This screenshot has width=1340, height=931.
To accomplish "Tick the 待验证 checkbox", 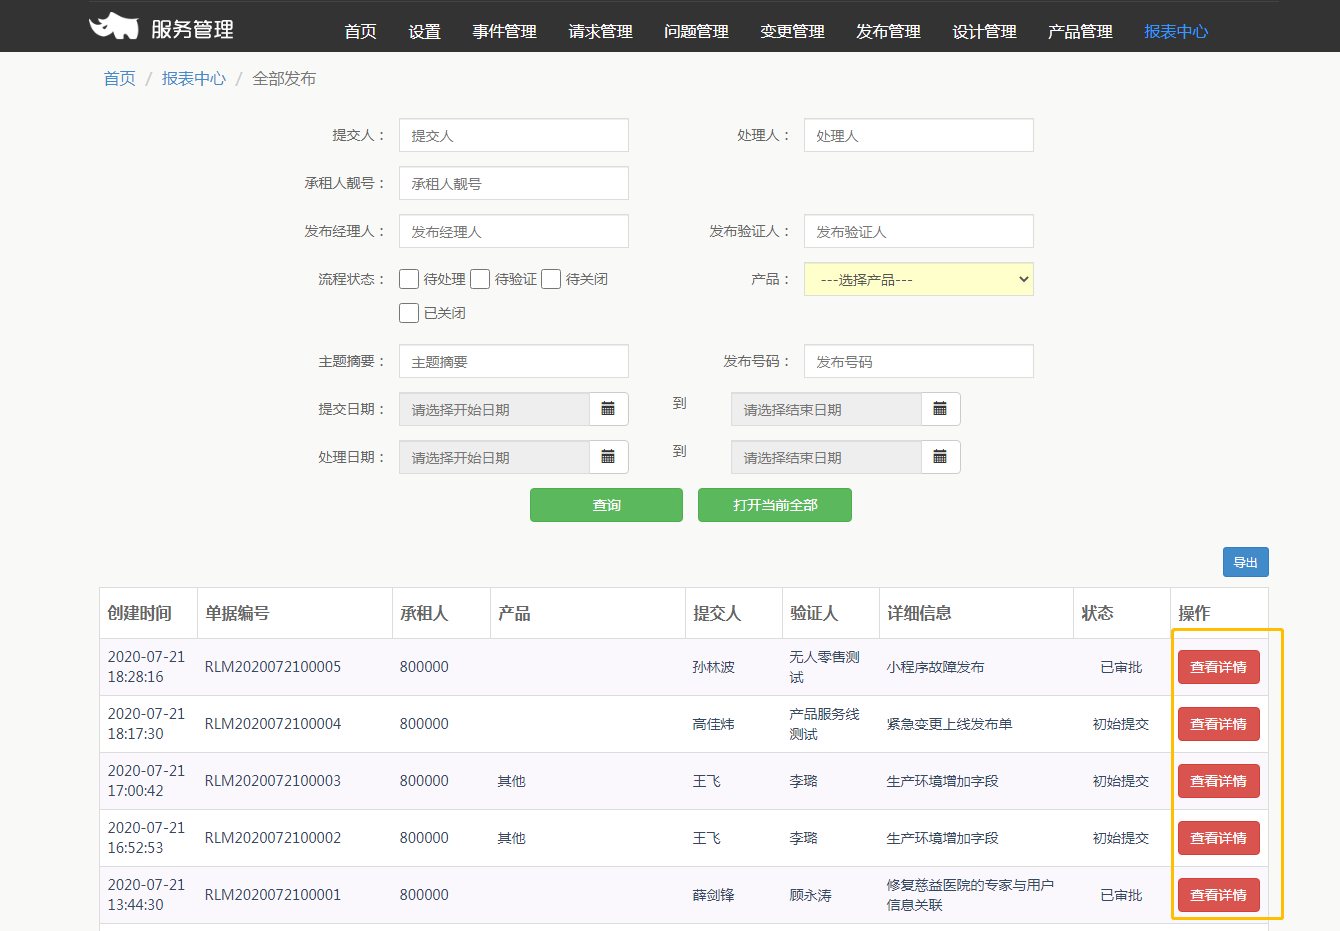I will [x=480, y=279].
